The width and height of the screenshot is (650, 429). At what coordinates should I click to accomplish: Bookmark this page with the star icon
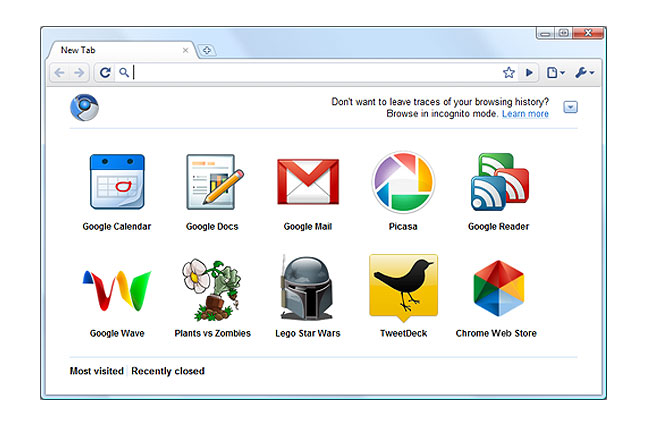509,73
